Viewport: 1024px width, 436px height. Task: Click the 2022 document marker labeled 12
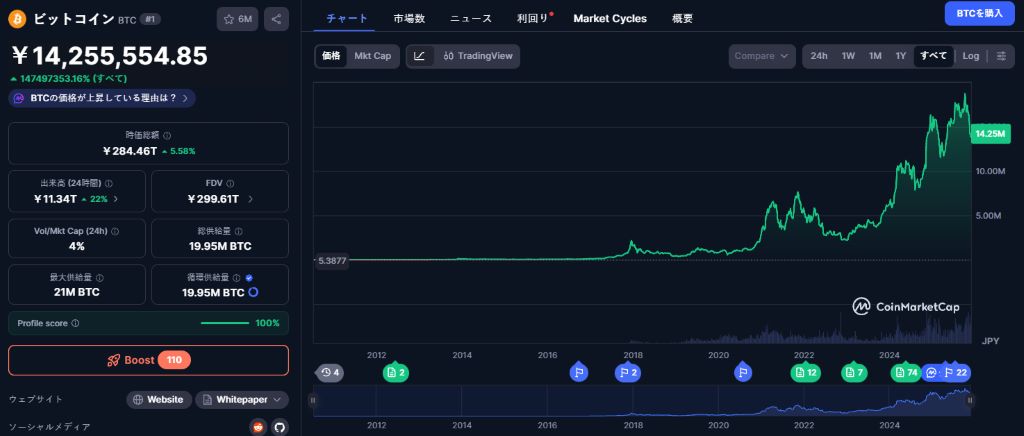(x=807, y=373)
